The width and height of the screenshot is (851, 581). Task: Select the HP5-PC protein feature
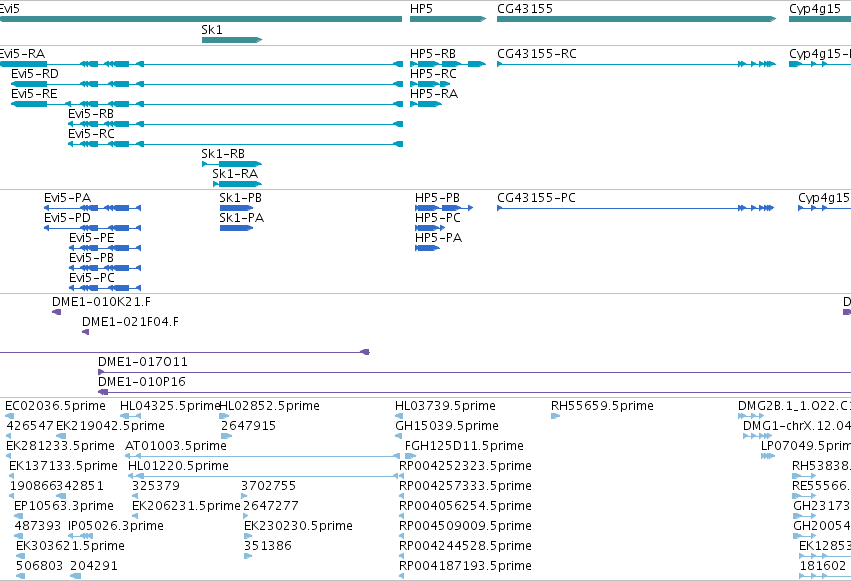pos(430,228)
